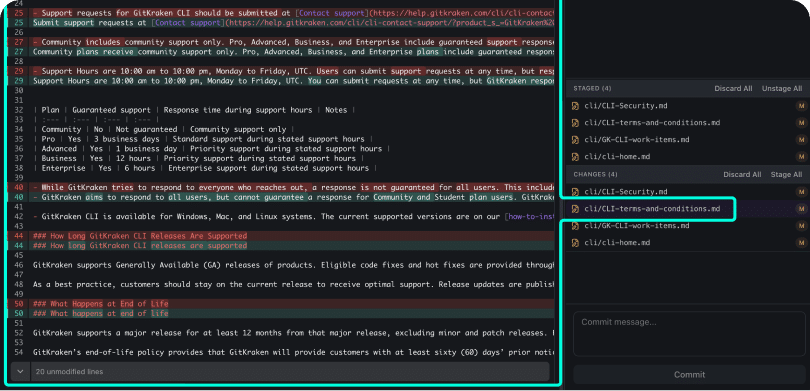Screen dimensions: 810x391
Task: Click Unstage All in the Staged section
Action: (782, 89)
